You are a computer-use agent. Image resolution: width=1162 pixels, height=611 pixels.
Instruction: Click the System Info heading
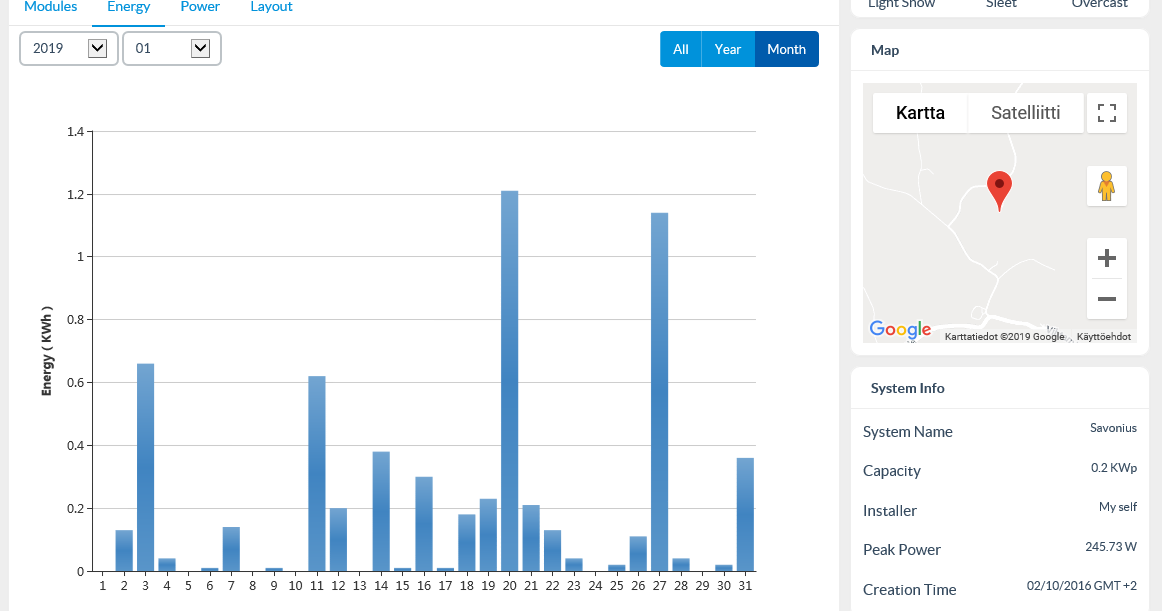[908, 389]
